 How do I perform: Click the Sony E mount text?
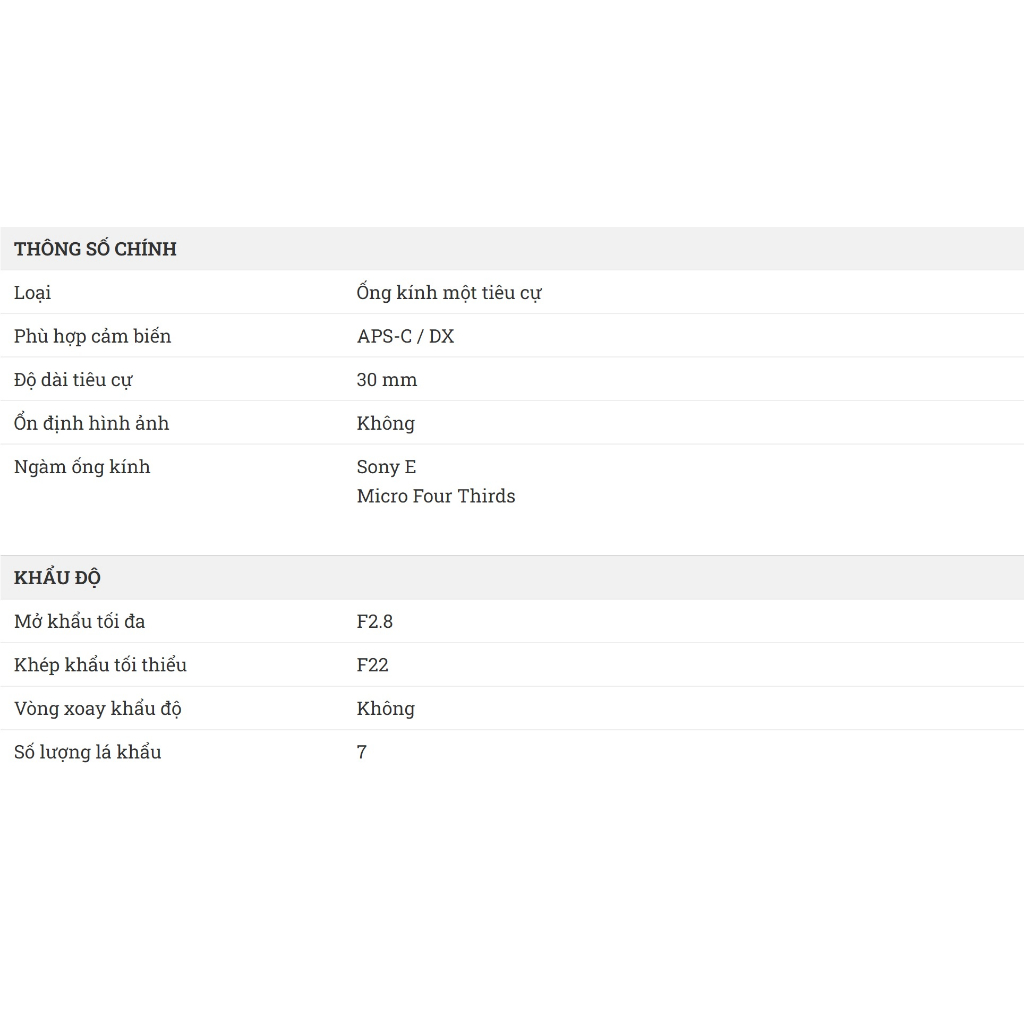pos(386,467)
